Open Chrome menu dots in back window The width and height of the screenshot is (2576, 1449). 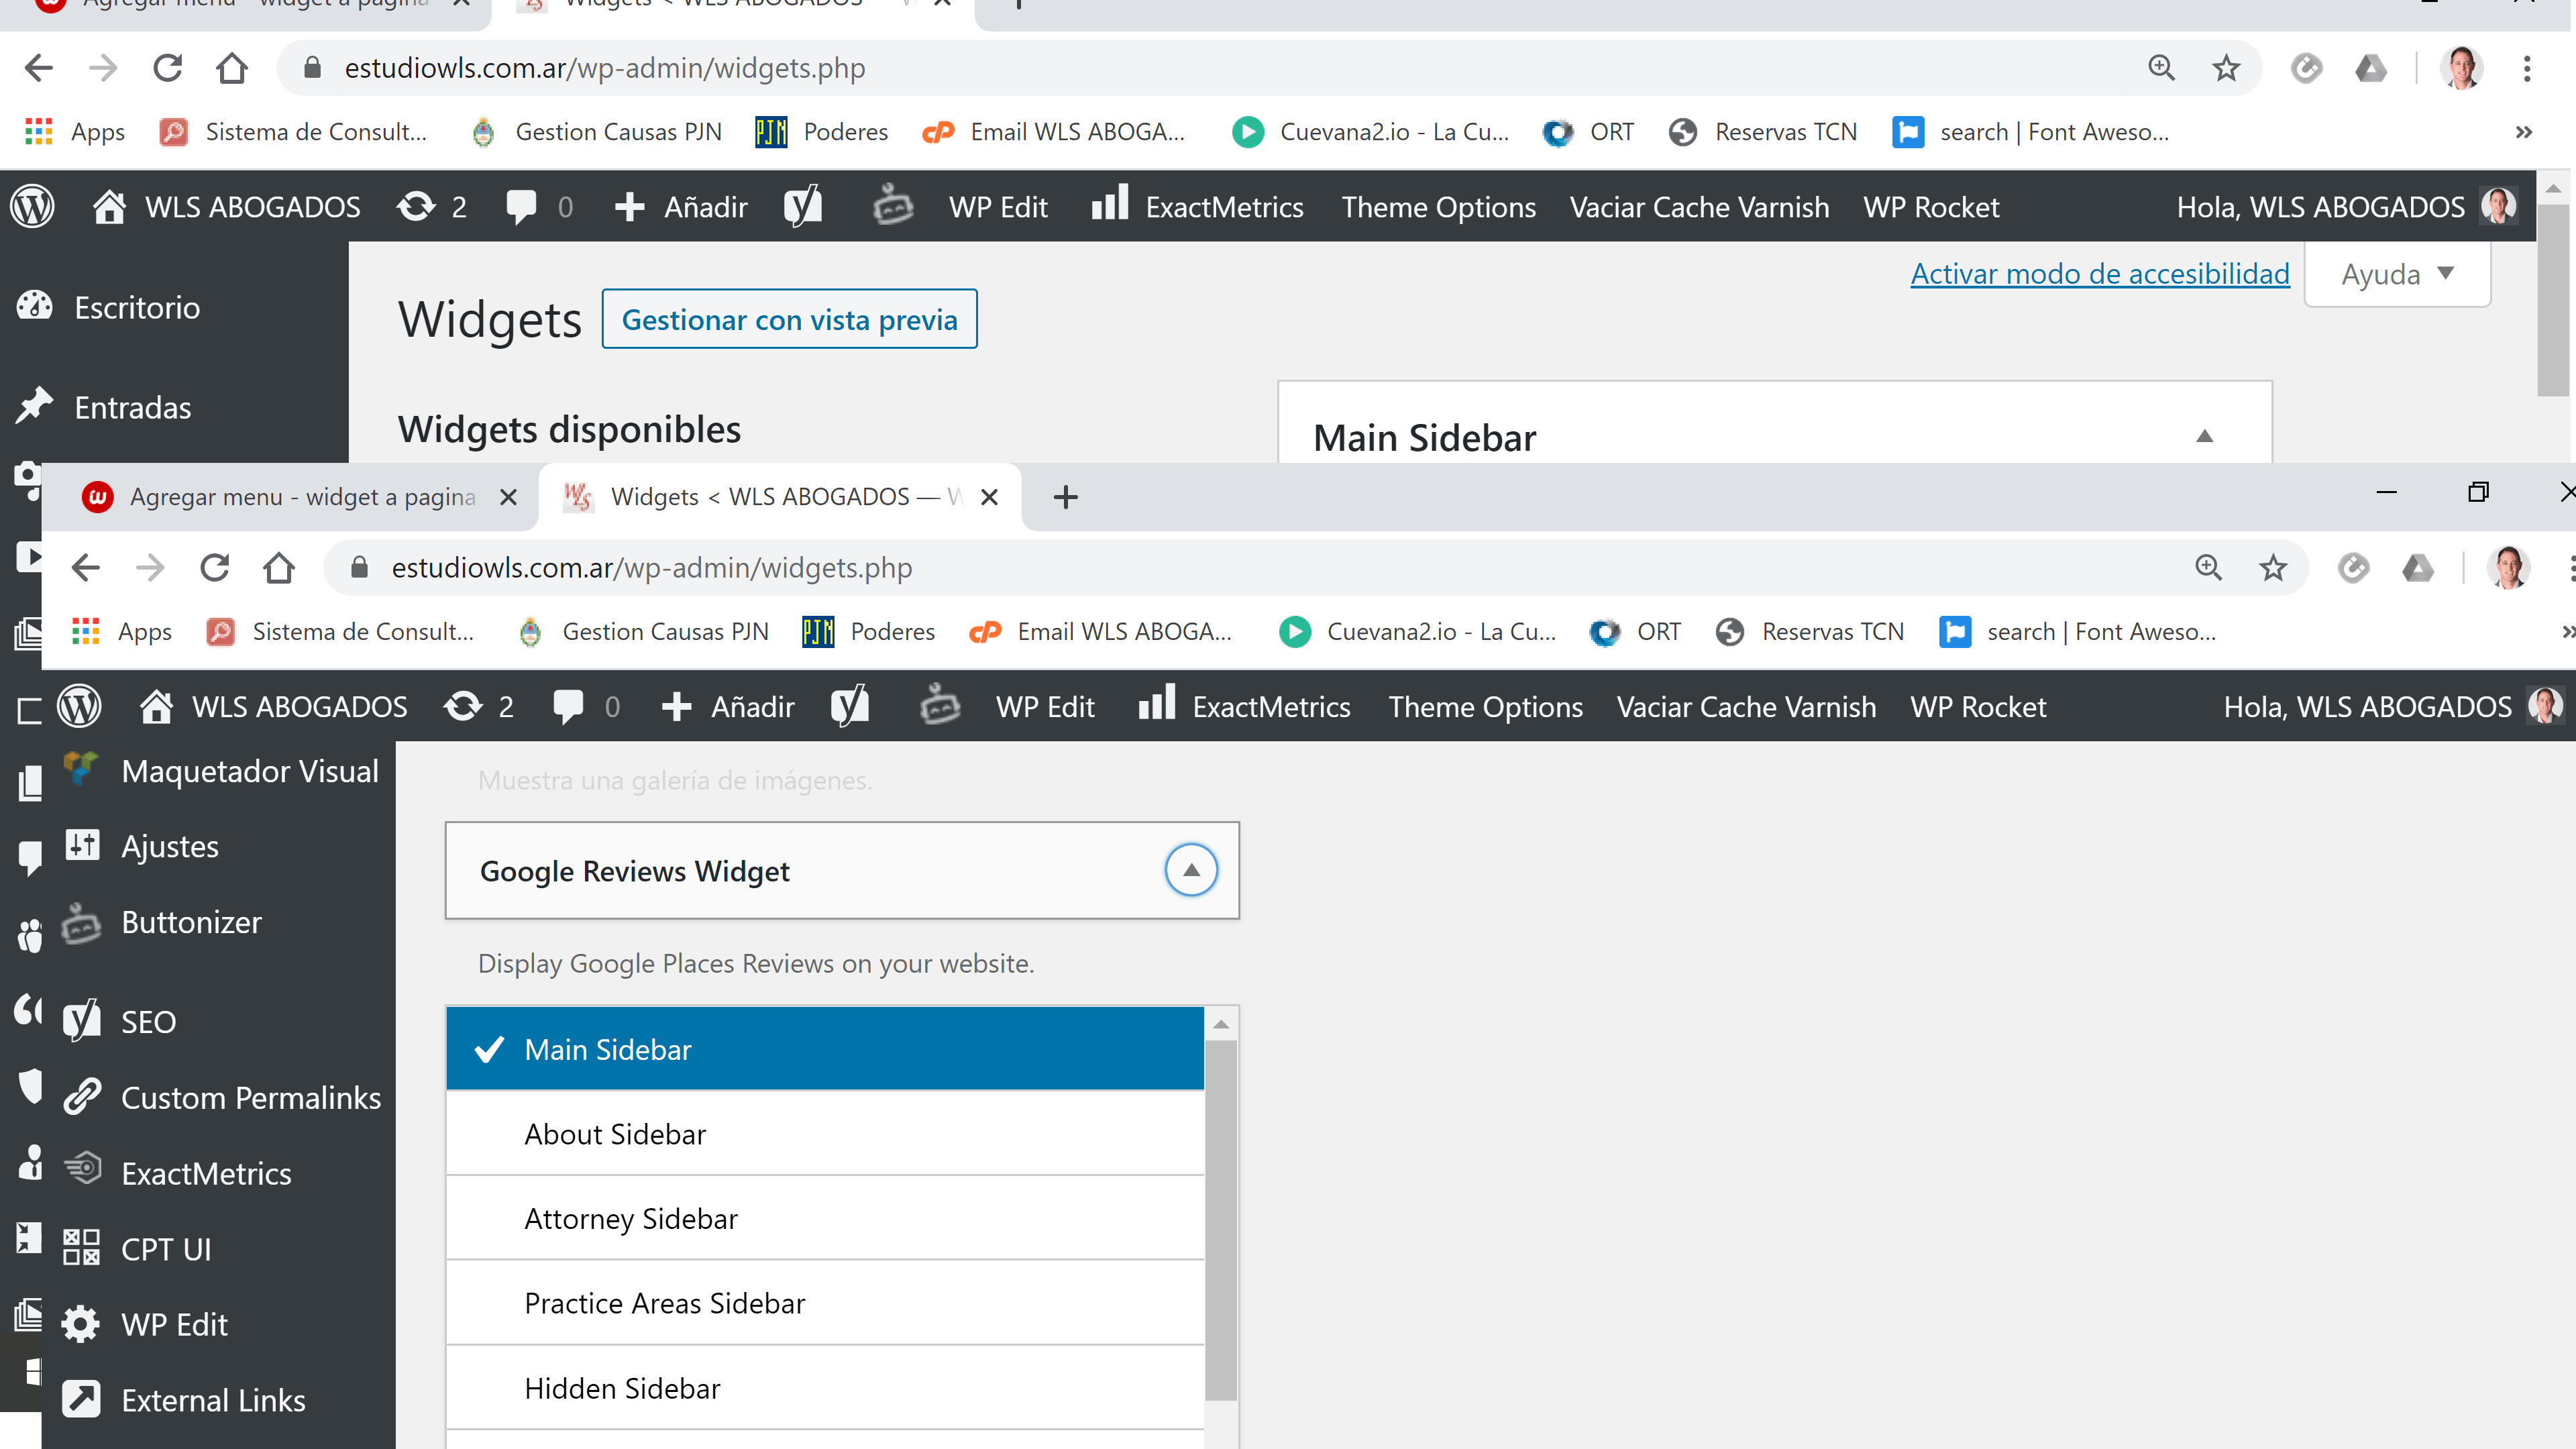pyautogui.click(x=2527, y=68)
